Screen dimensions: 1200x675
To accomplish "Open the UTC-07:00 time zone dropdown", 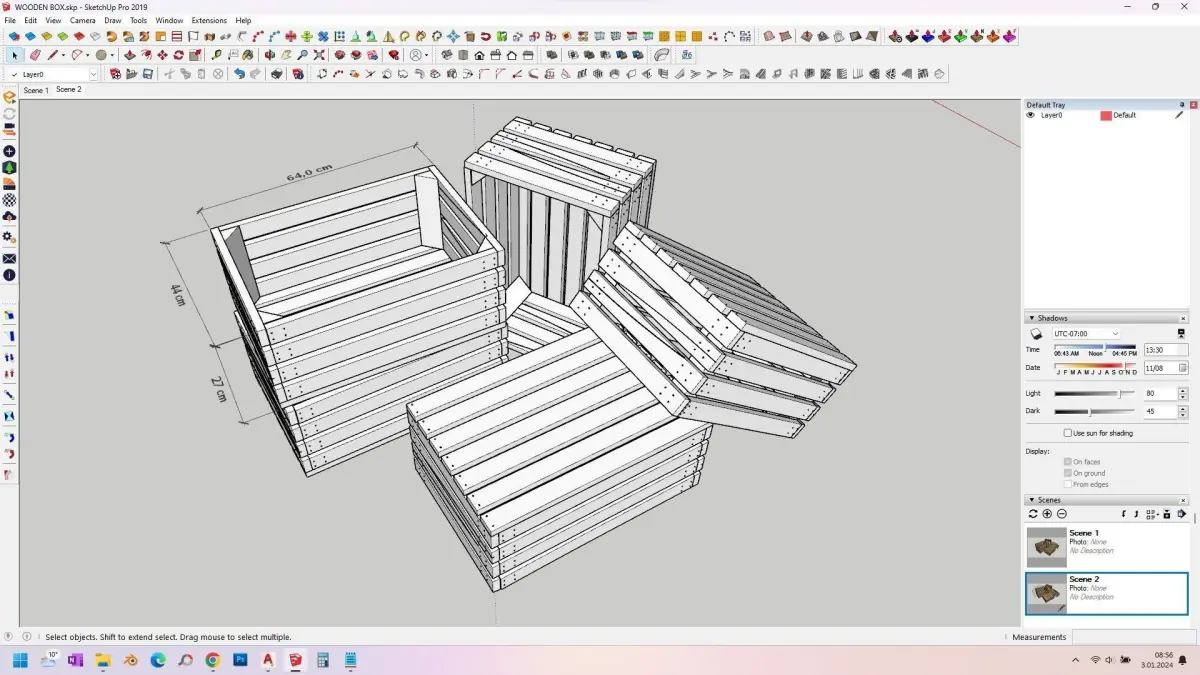I will click(1086, 333).
